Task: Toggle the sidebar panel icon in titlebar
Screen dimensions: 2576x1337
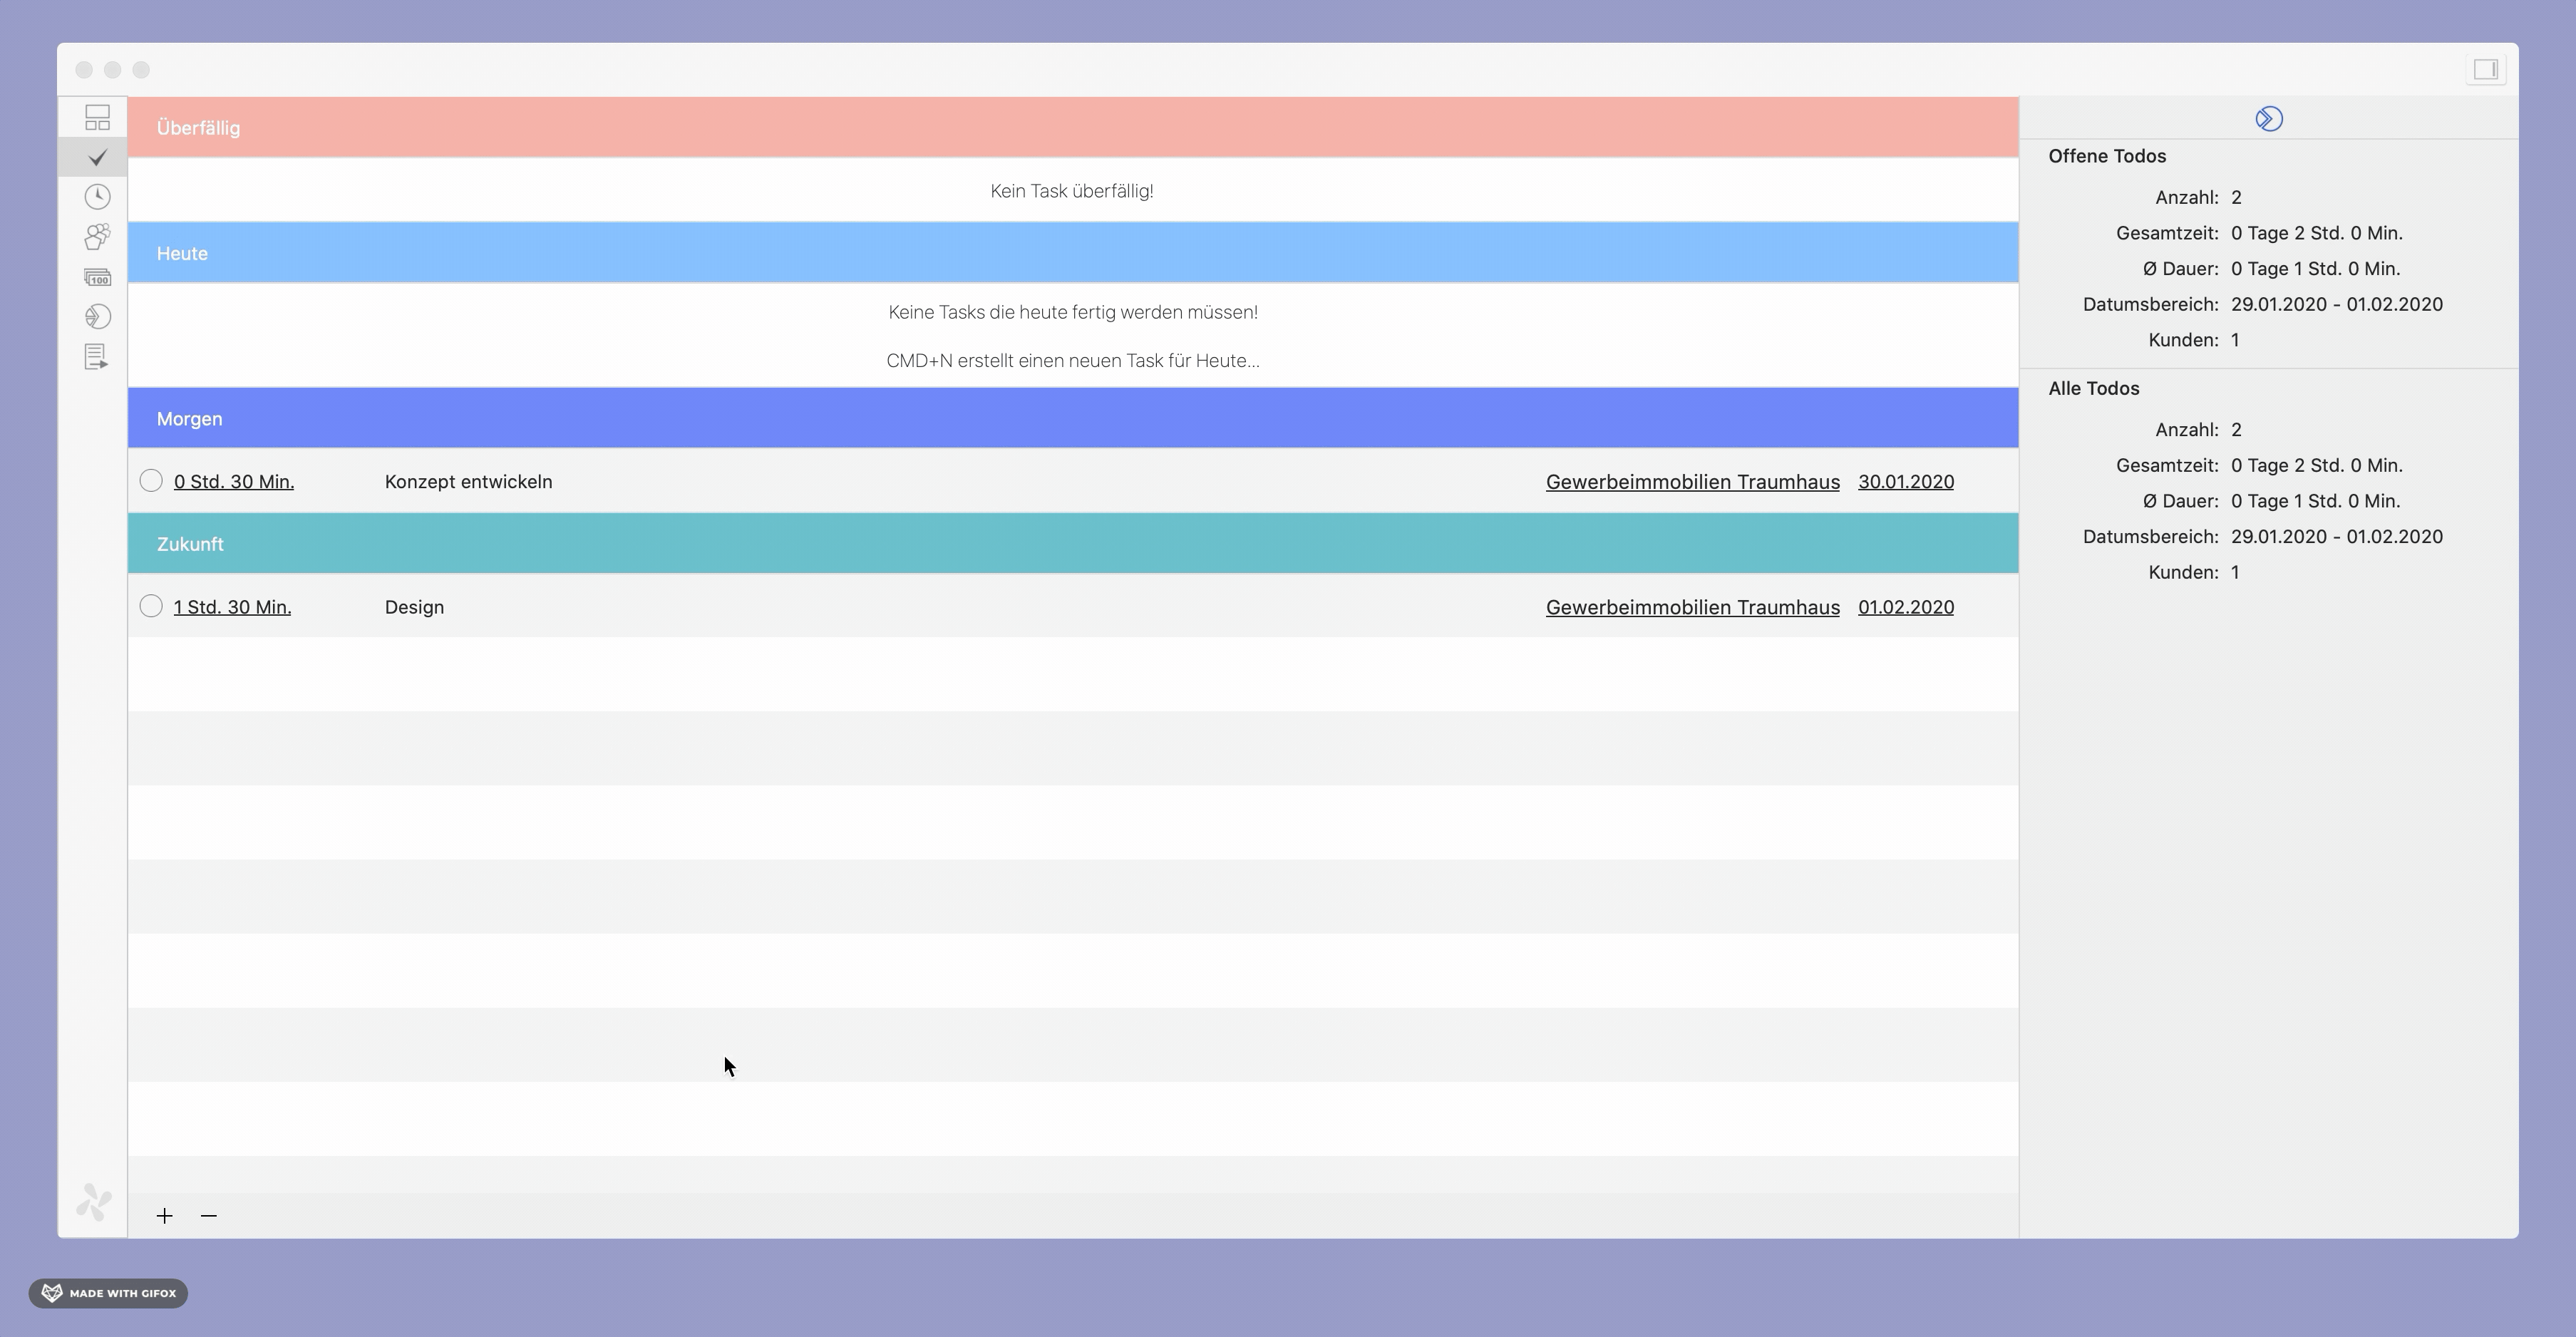Action: (x=2486, y=69)
